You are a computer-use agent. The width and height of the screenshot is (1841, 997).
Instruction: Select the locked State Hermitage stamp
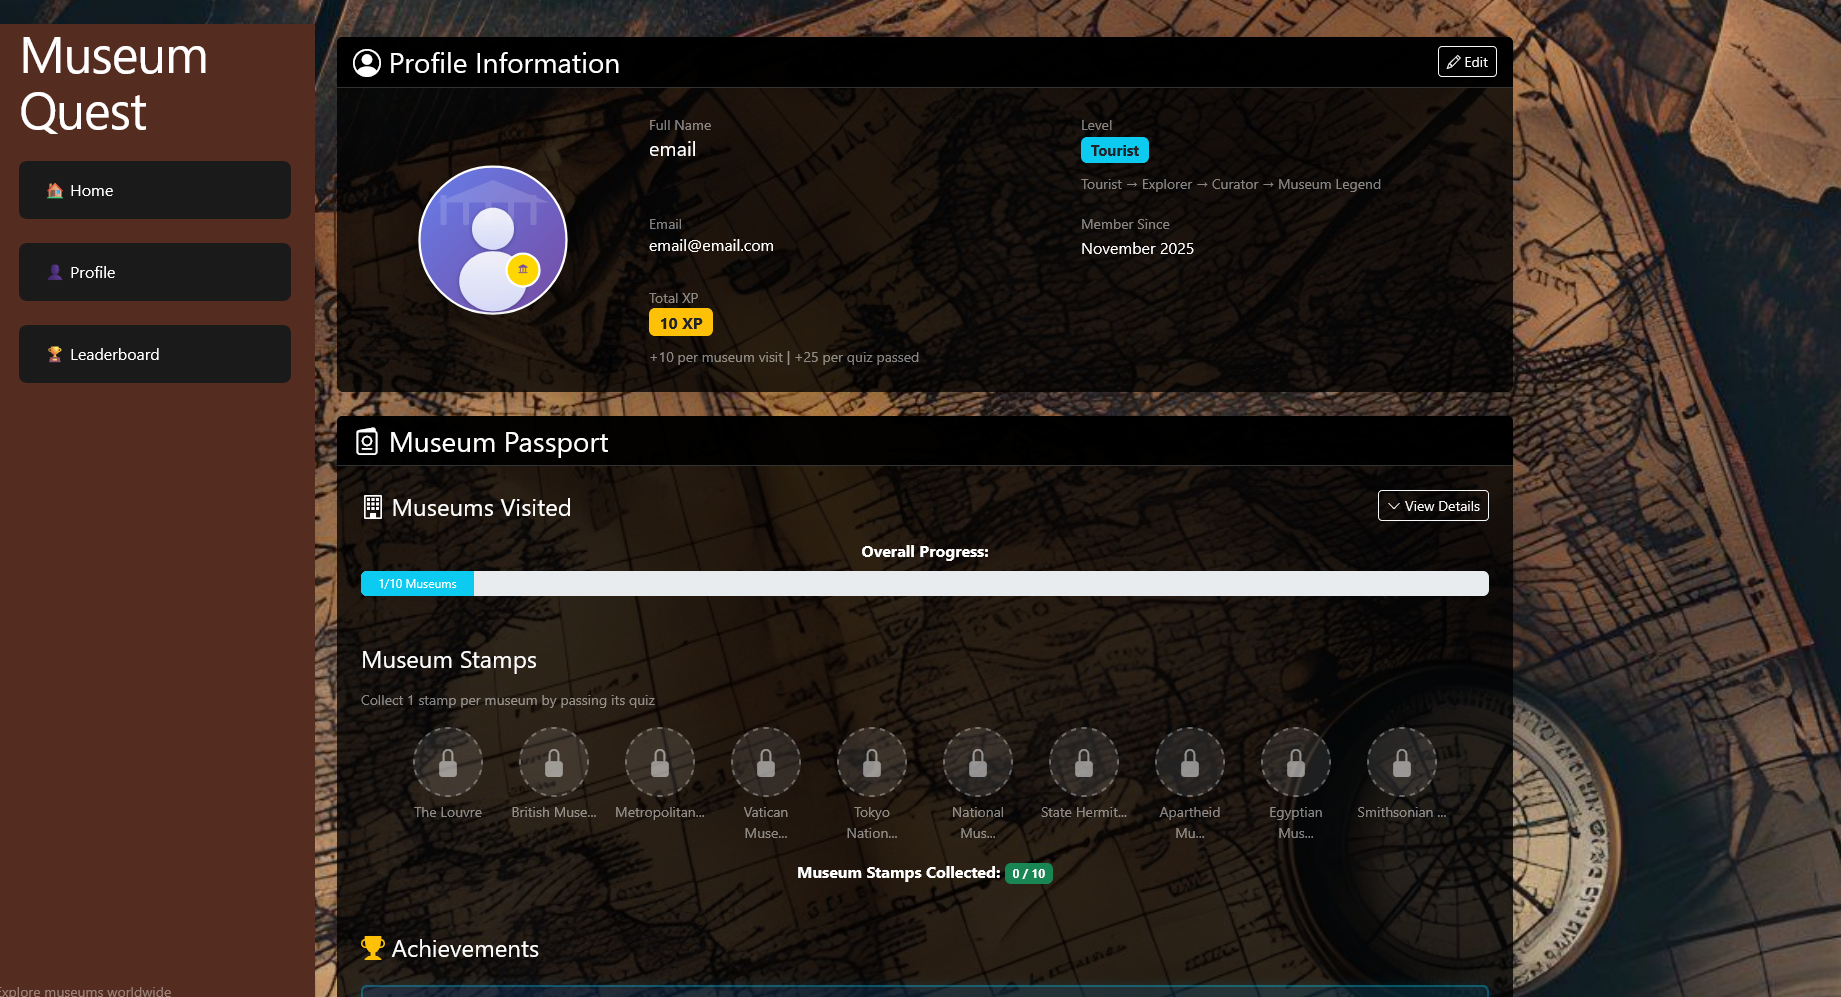(x=1084, y=762)
